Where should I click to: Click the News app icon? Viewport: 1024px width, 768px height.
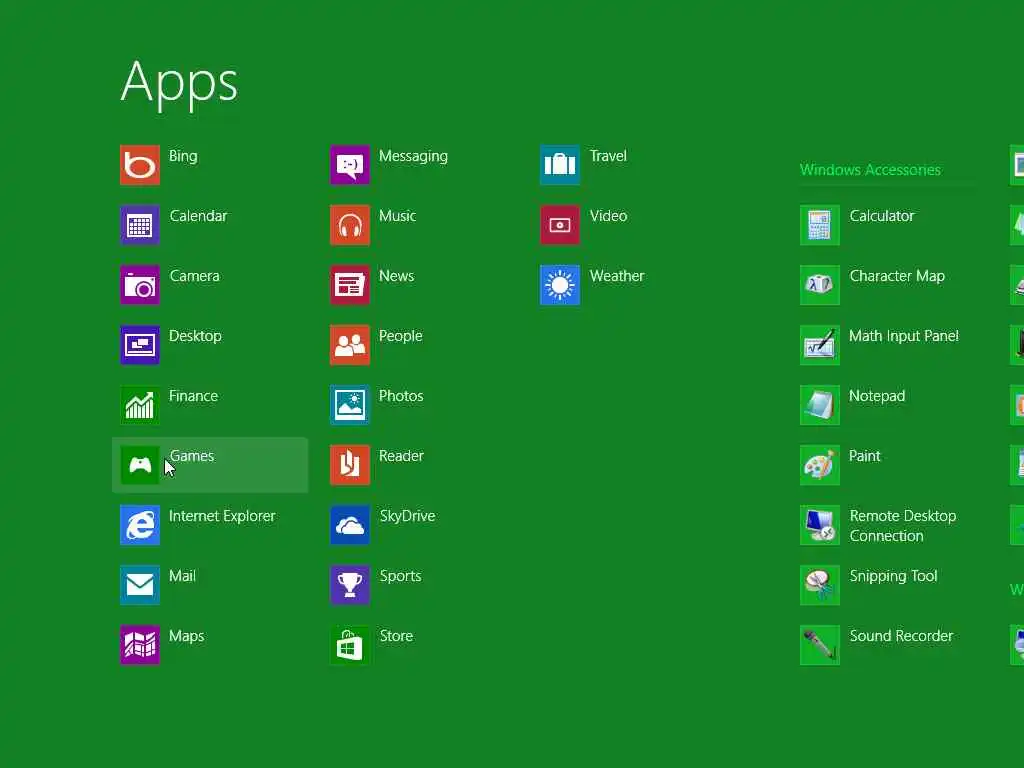350,285
